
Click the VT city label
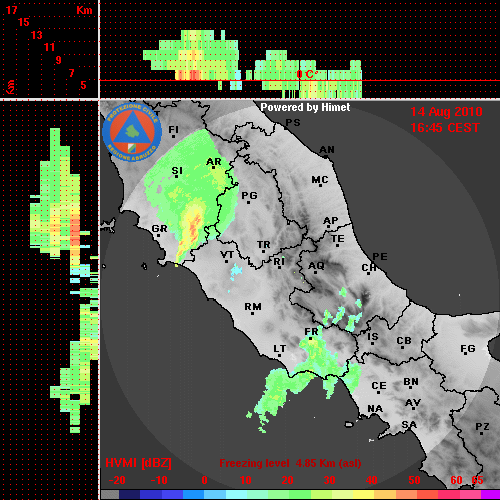[227, 255]
